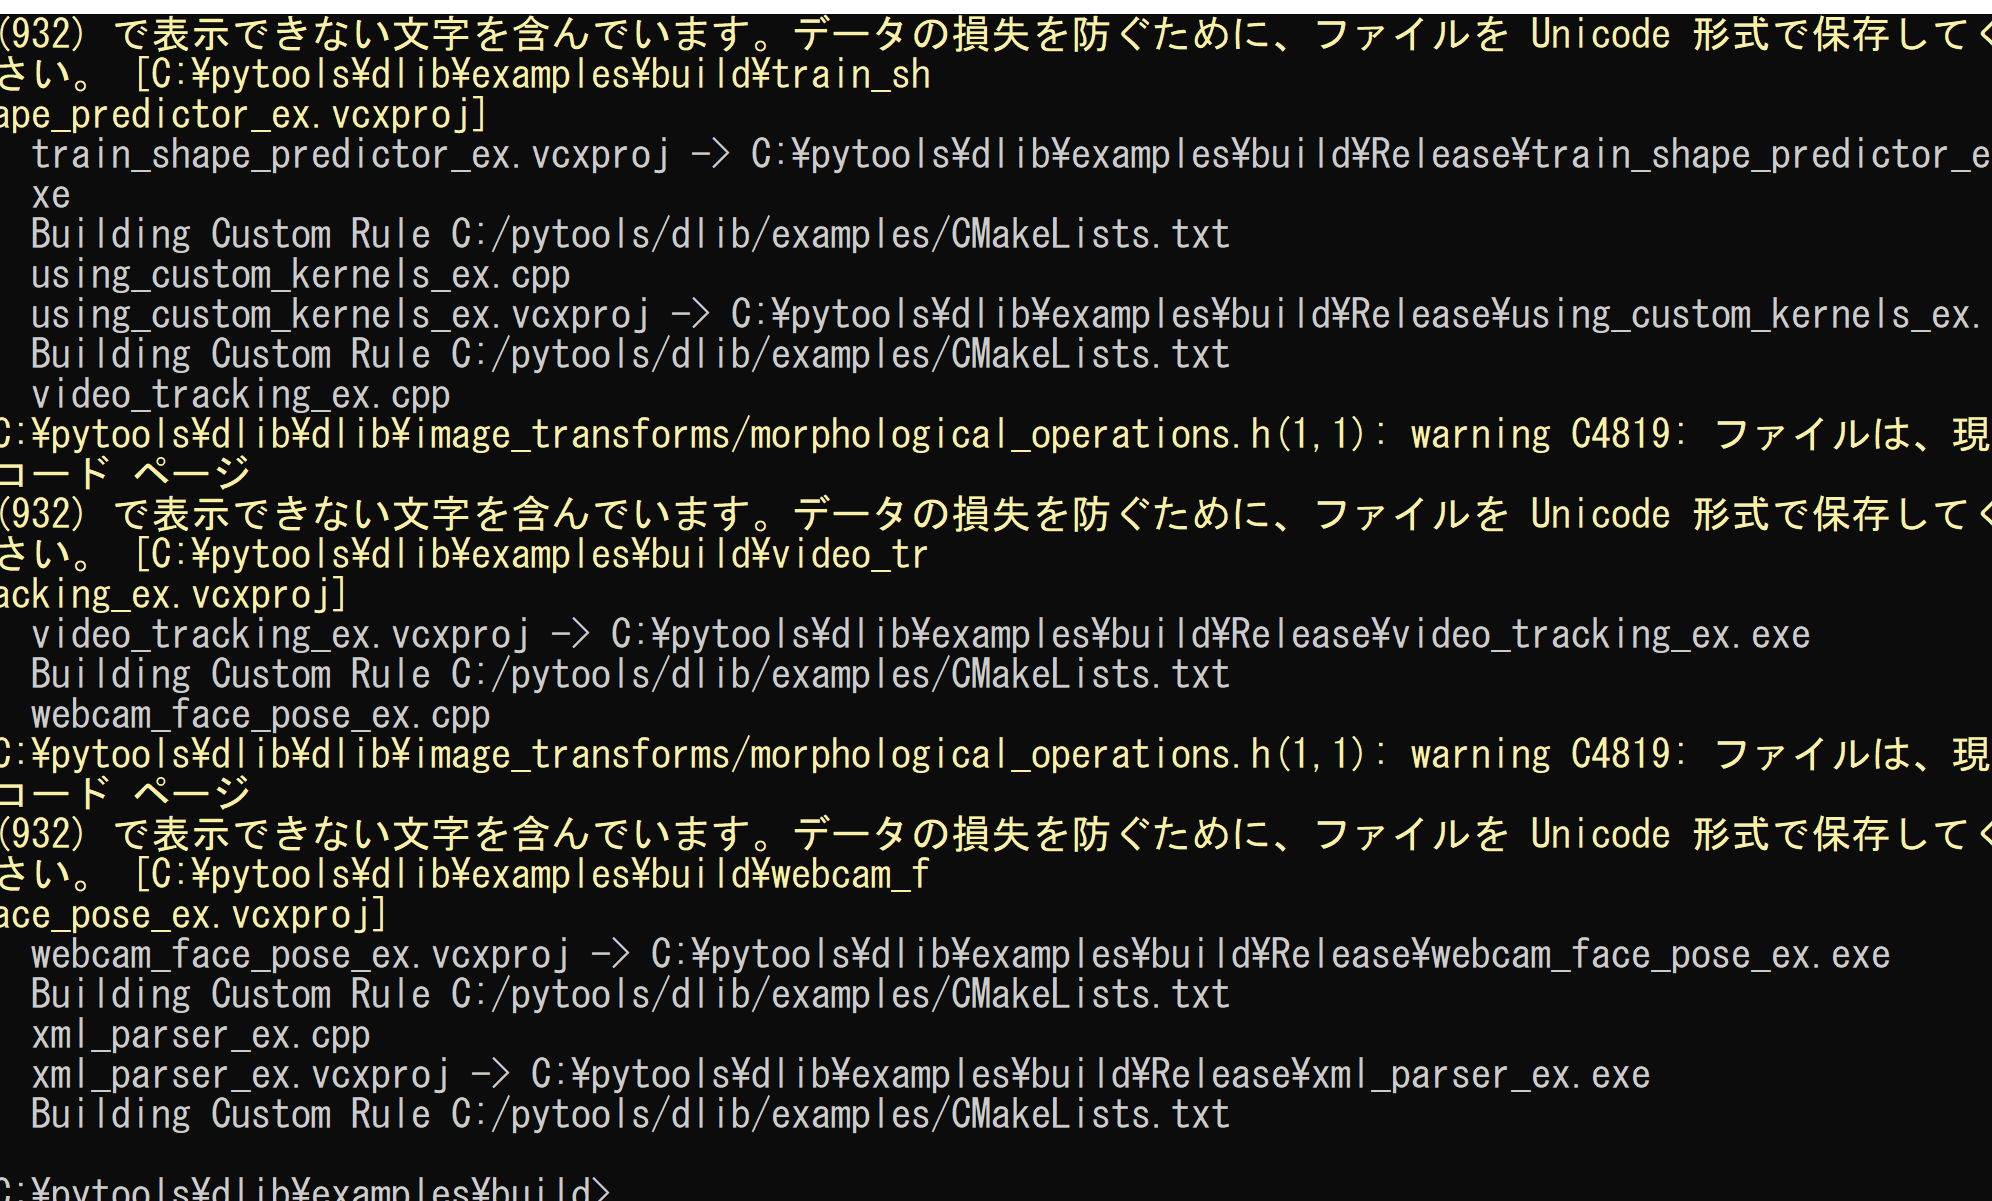Click the wrapped line ace_pose_ex.vcxproj]
1992x1201 pixels.
pyautogui.click(x=193, y=915)
